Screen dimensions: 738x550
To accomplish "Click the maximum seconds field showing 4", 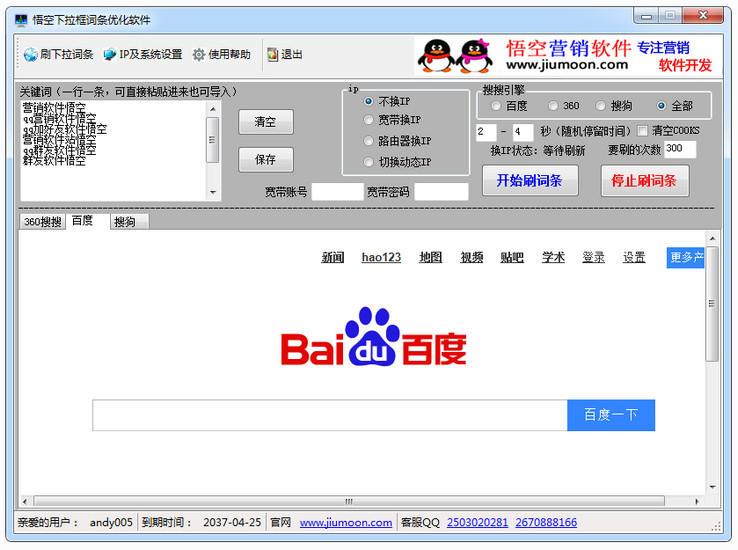I will [x=523, y=132].
